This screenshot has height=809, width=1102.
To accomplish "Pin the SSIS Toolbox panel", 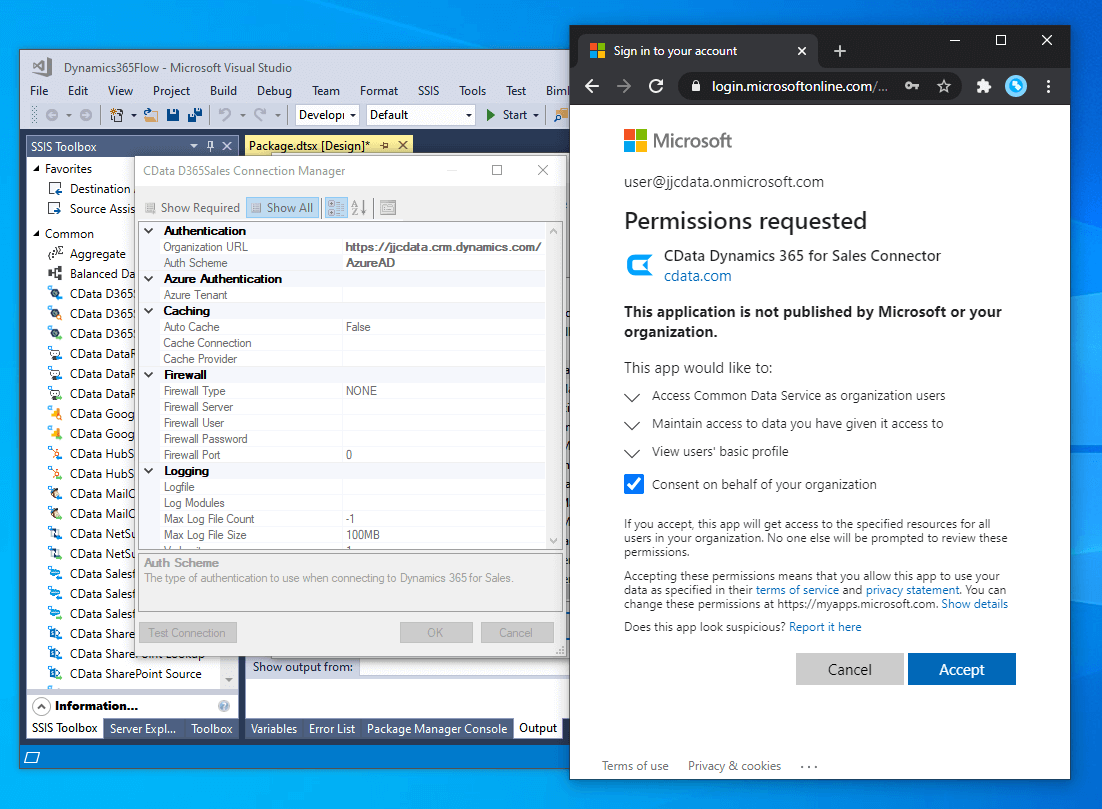I will point(210,146).
